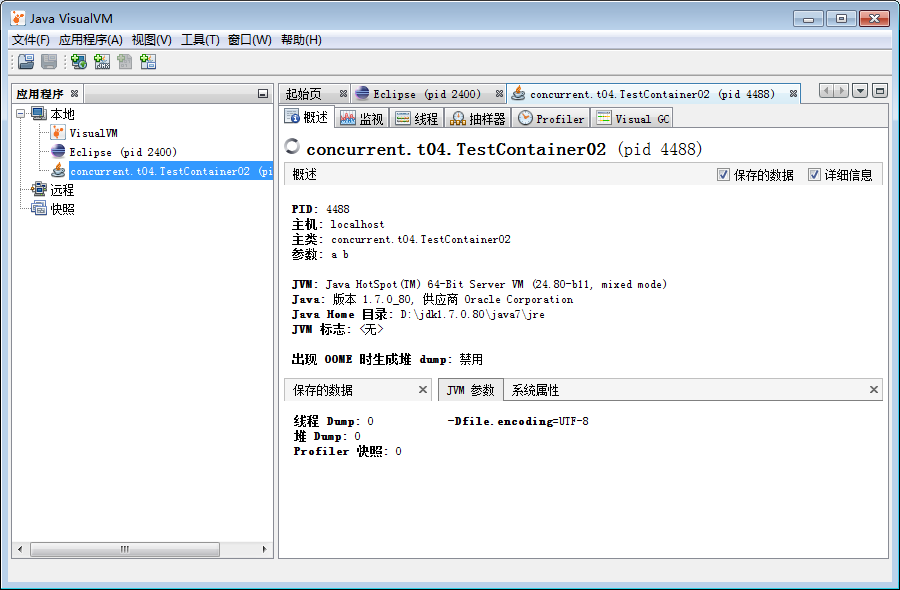Maximize the editor window area

(x=880, y=91)
